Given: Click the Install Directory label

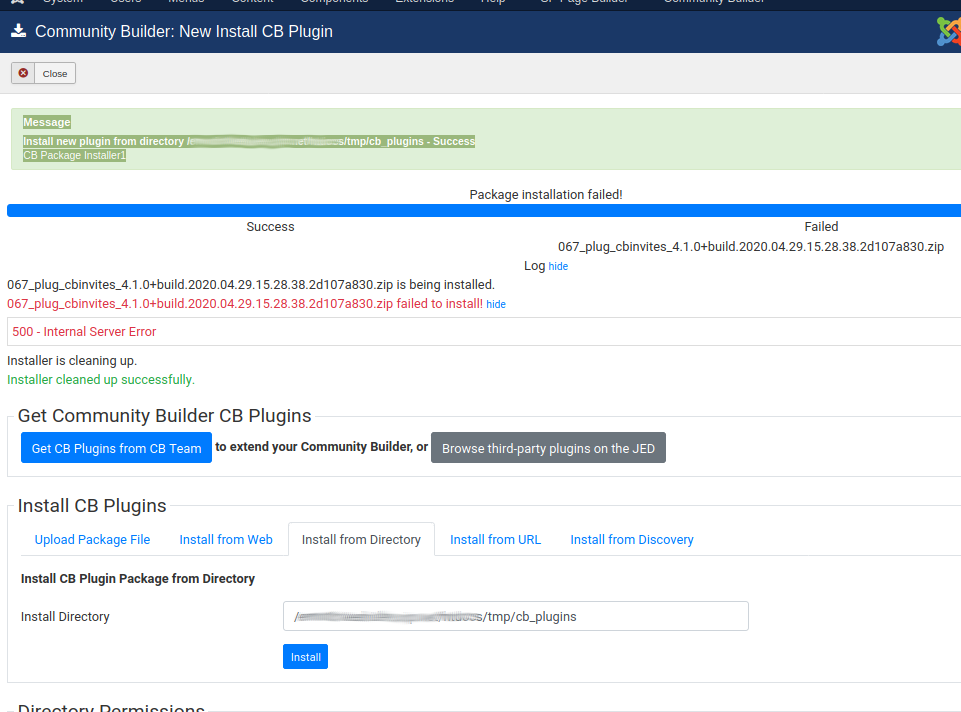Looking at the screenshot, I should (x=65, y=617).
